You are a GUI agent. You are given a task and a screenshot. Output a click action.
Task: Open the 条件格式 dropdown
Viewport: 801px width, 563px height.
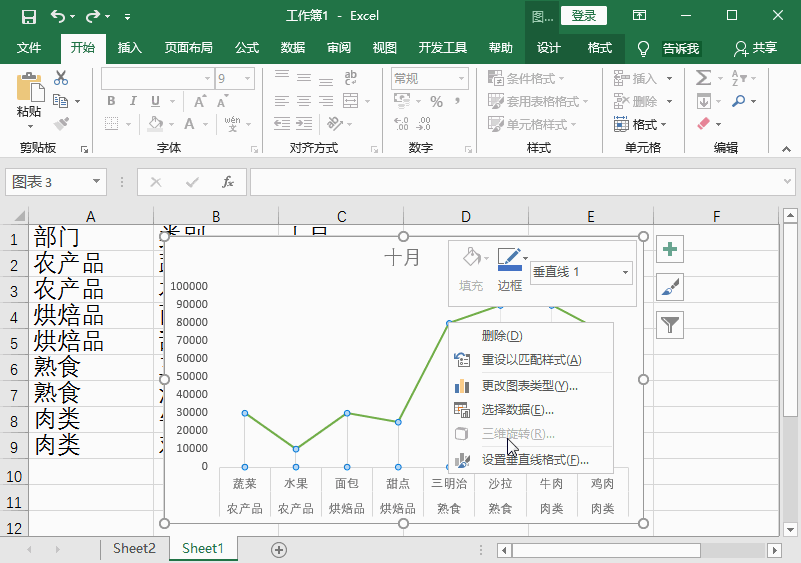tap(527, 78)
